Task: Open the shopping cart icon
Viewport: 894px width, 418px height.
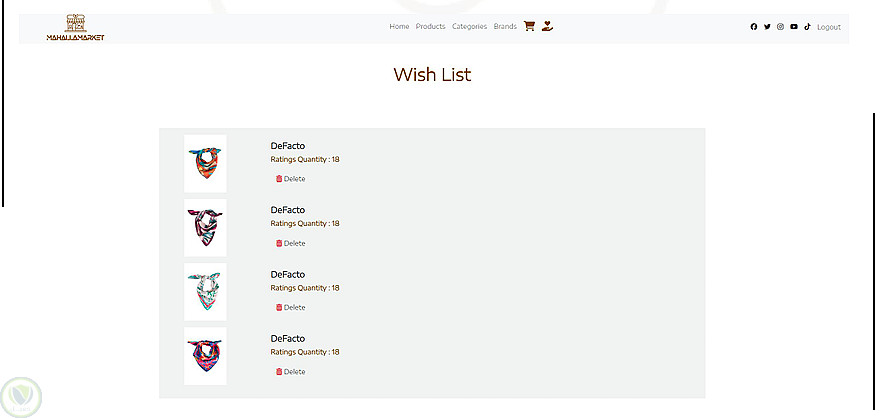Action: click(x=529, y=27)
